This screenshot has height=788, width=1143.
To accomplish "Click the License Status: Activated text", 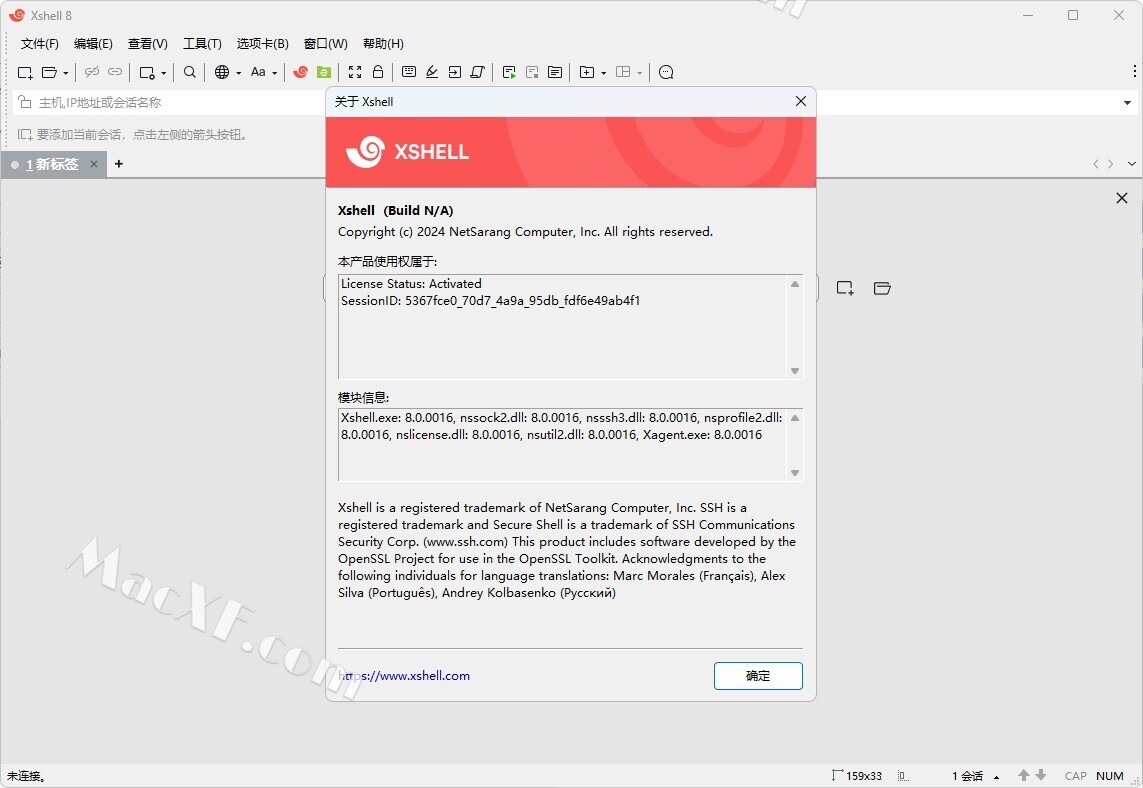I will click(411, 284).
